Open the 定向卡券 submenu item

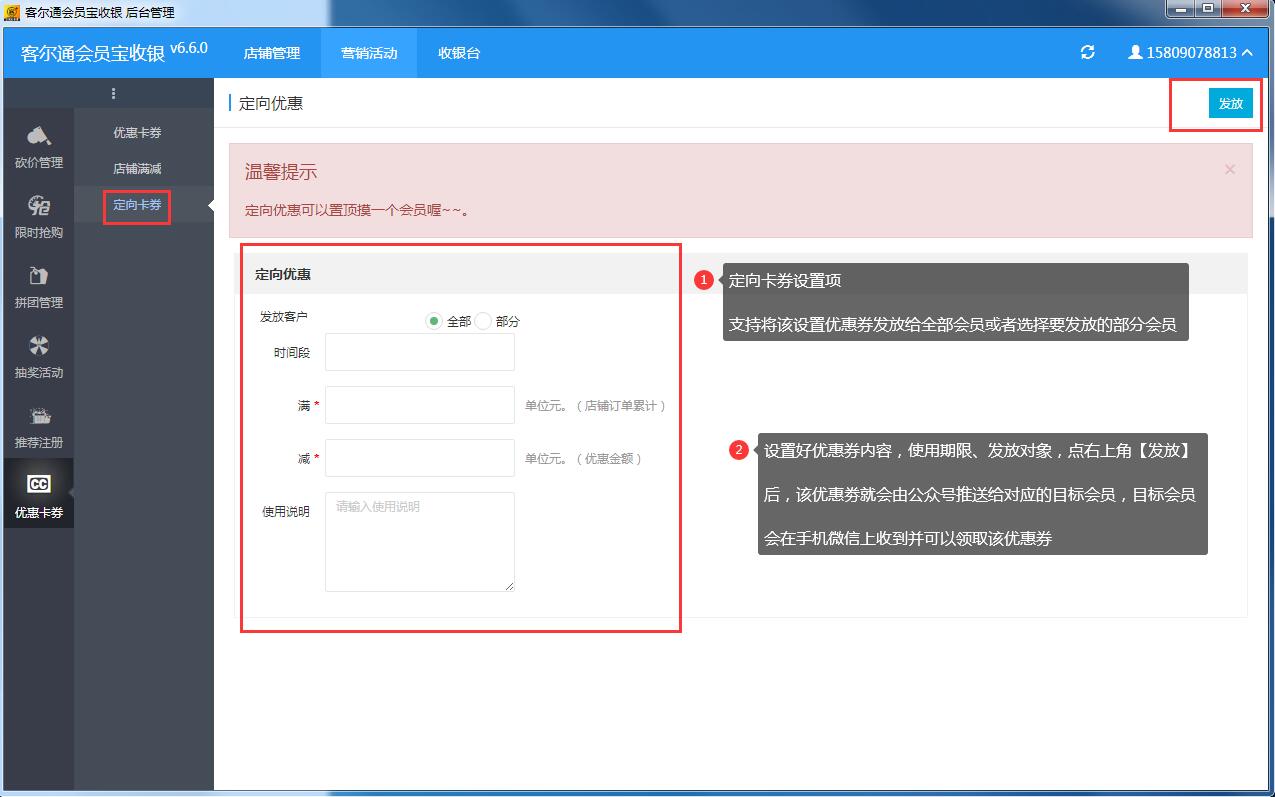coord(137,205)
